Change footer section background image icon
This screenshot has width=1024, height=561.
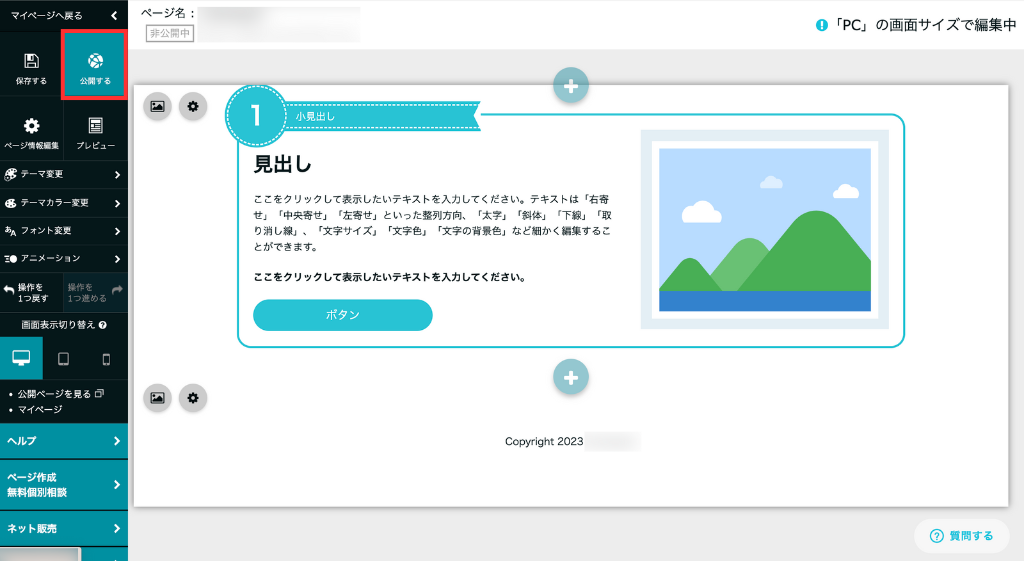[157, 398]
